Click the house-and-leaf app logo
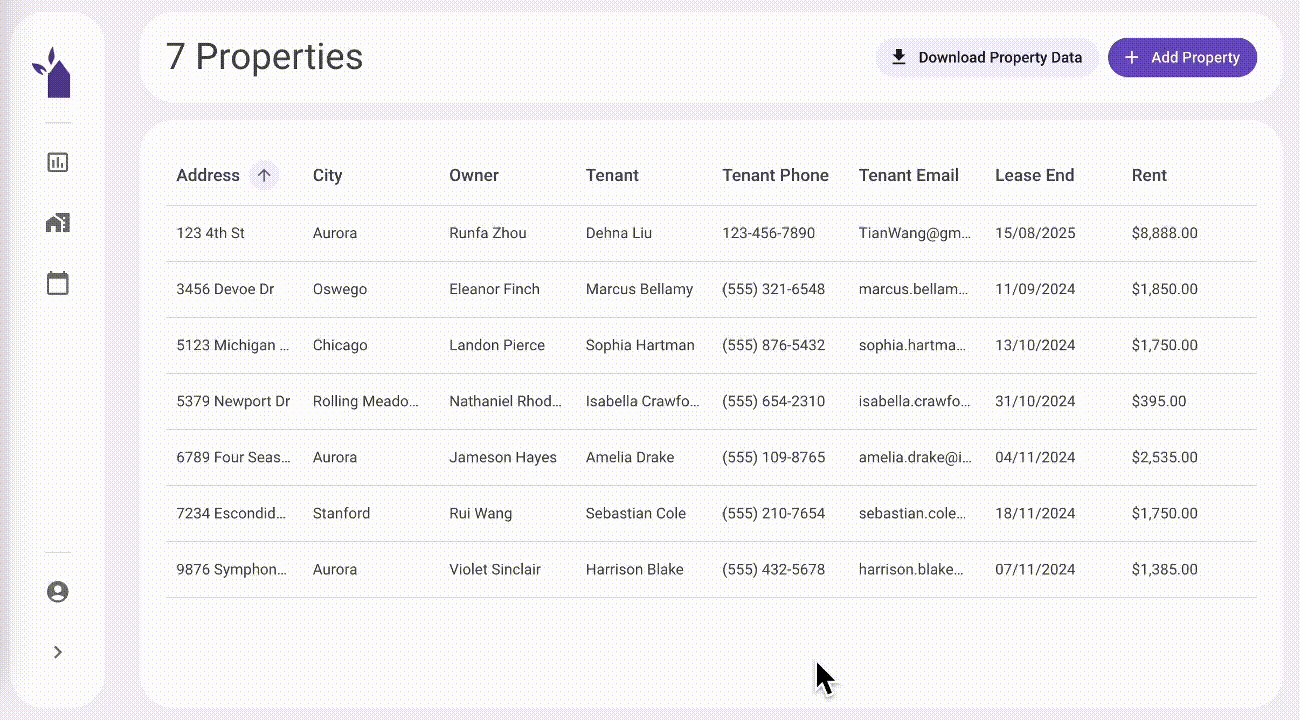Image resolution: width=1300 pixels, height=720 pixels. pyautogui.click(x=57, y=74)
